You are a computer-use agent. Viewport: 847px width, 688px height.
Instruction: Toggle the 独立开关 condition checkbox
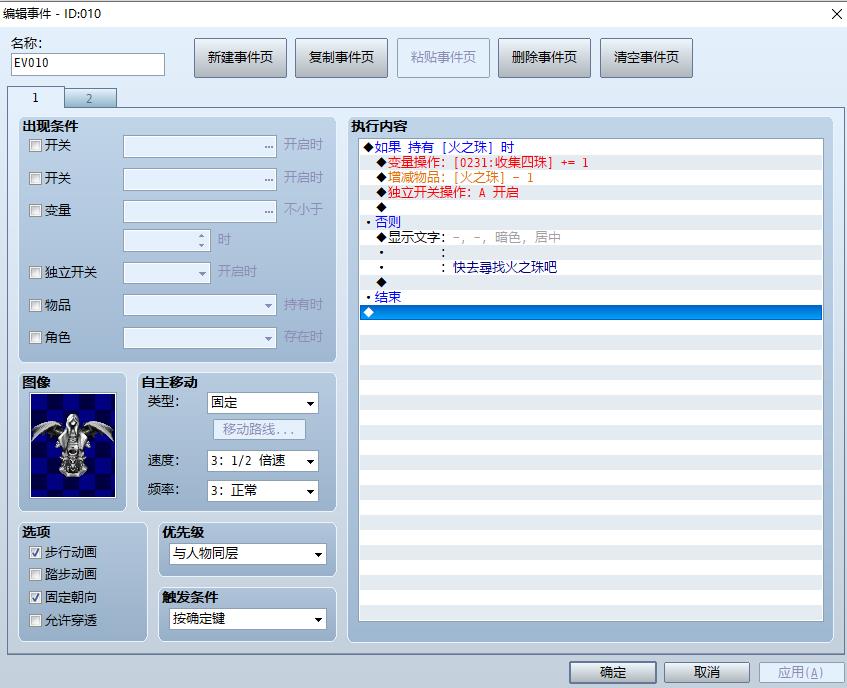[x=35, y=272]
